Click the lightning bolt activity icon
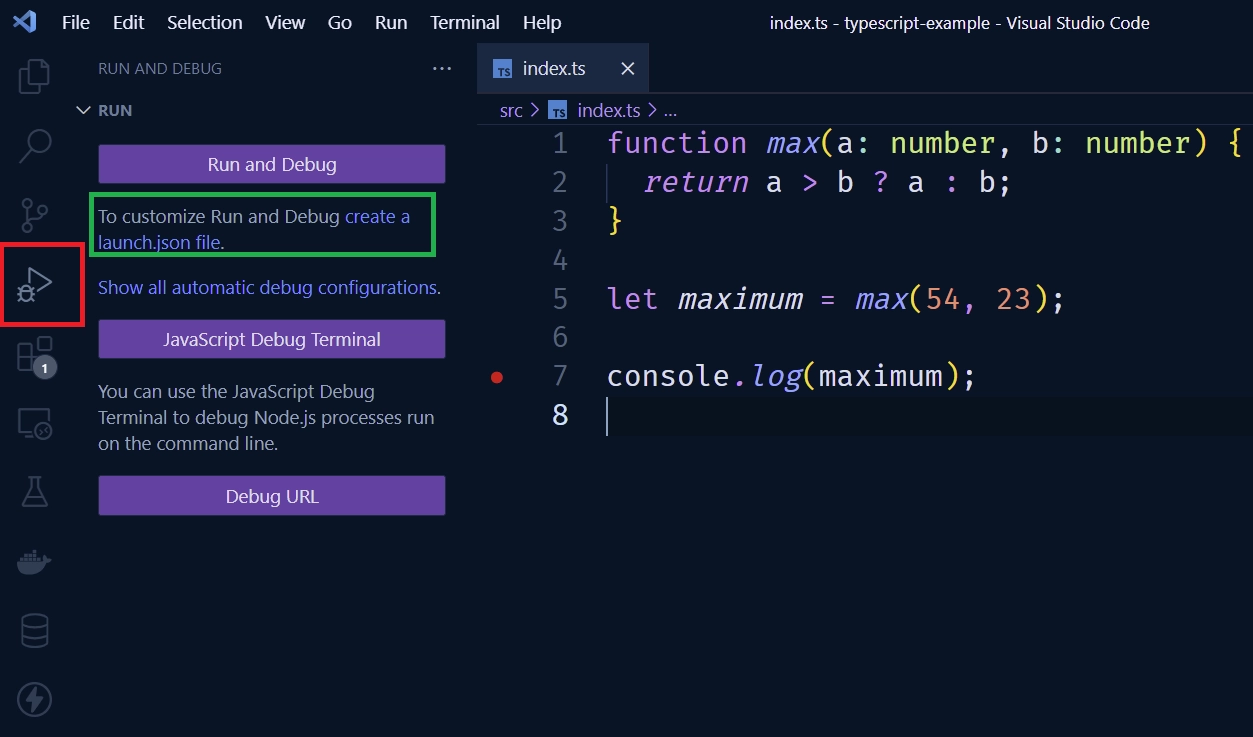Image resolution: width=1253 pixels, height=737 pixels. [35, 700]
